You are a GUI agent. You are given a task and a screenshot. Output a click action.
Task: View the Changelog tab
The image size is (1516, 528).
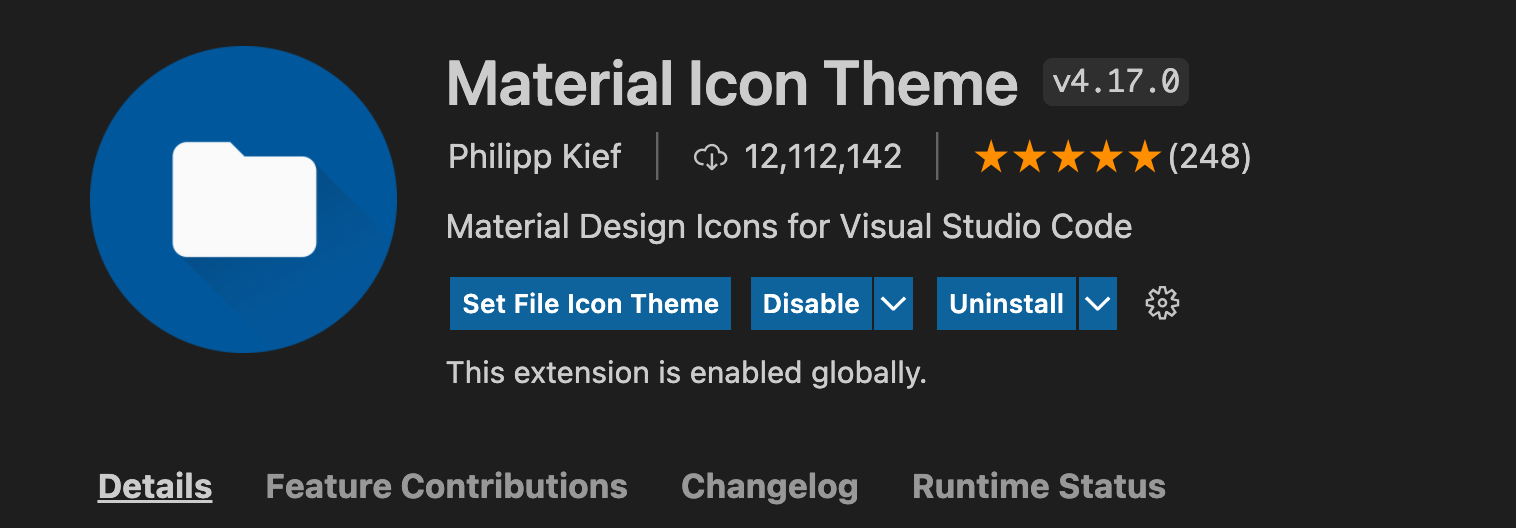click(x=769, y=487)
